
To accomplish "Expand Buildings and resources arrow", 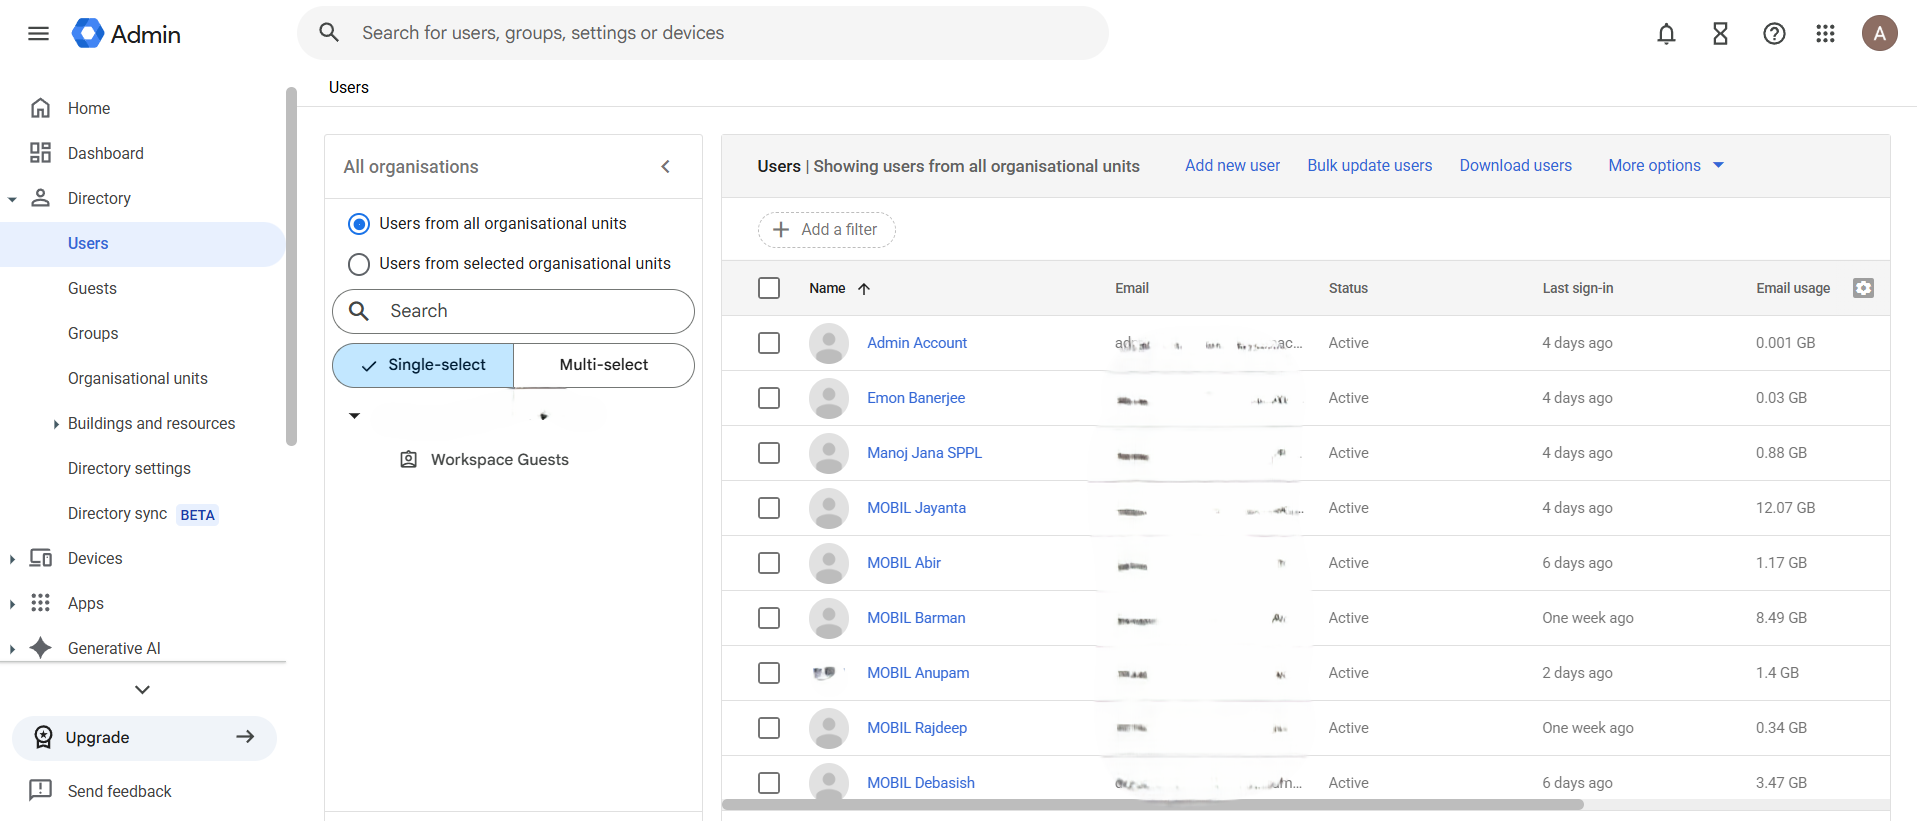I will pyautogui.click(x=56, y=424).
